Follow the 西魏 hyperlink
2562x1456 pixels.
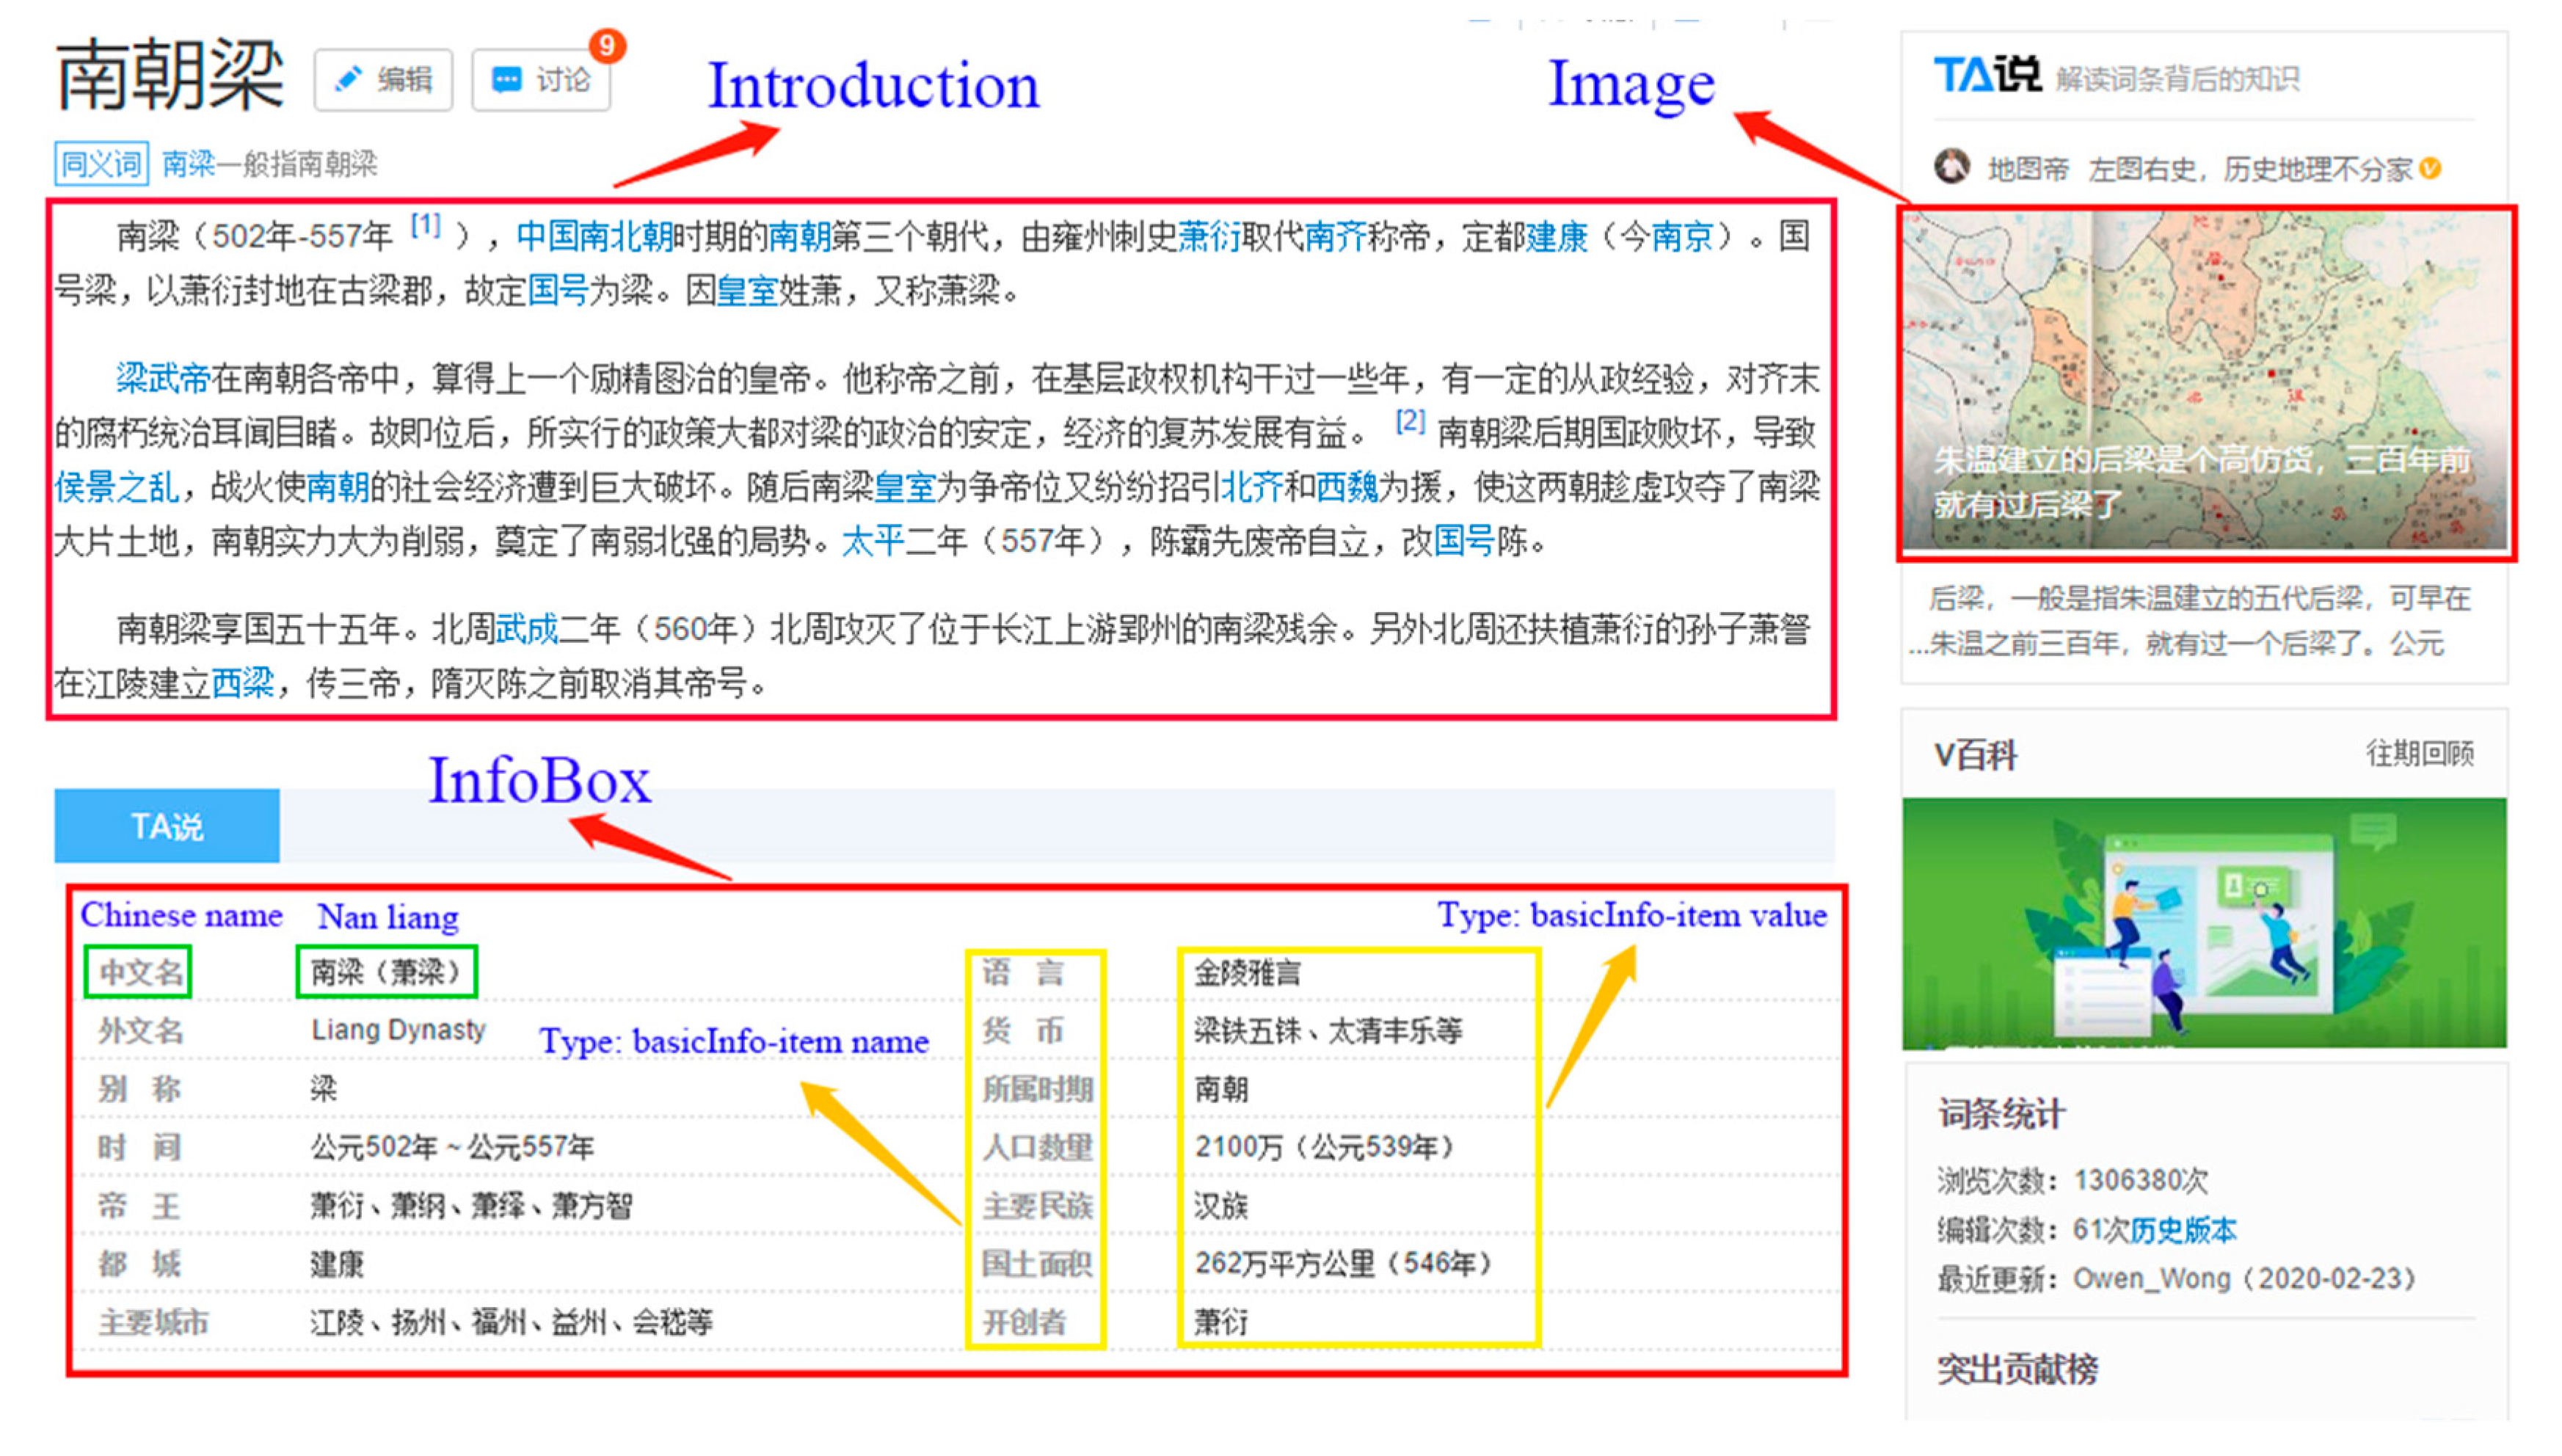[x=1346, y=488]
